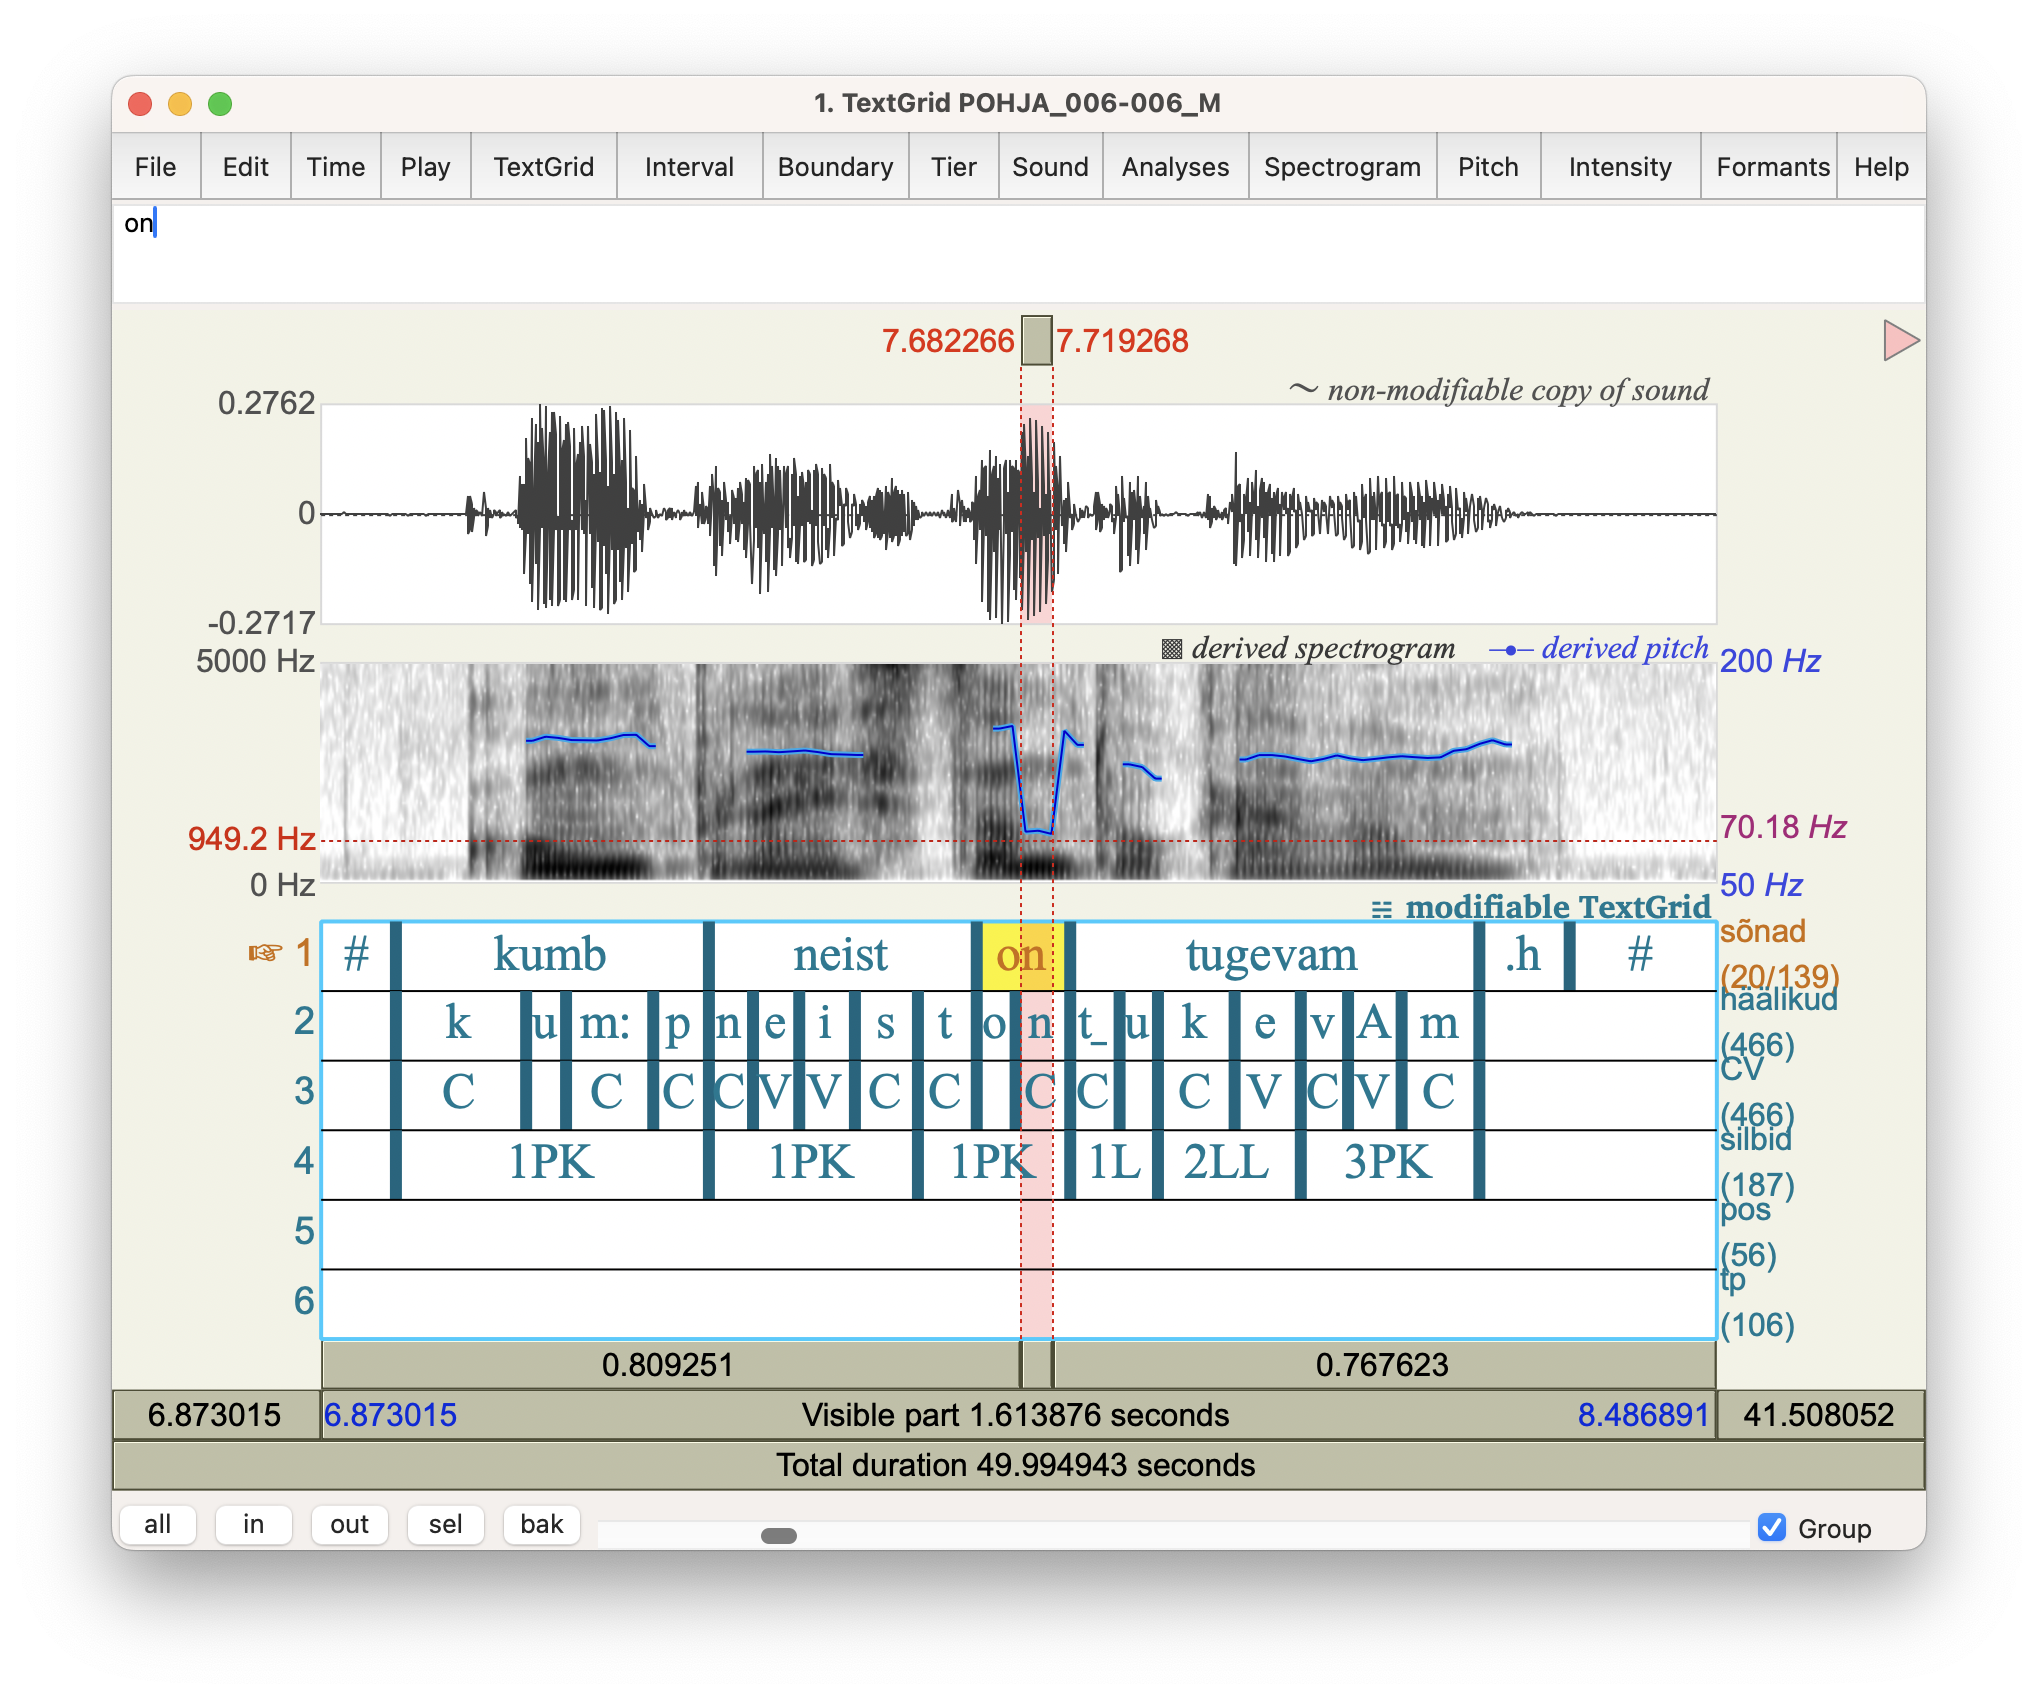The width and height of the screenshot is (2038, 1698).
Task: Open the Spectrogram menu
Action: (1342, 167)
